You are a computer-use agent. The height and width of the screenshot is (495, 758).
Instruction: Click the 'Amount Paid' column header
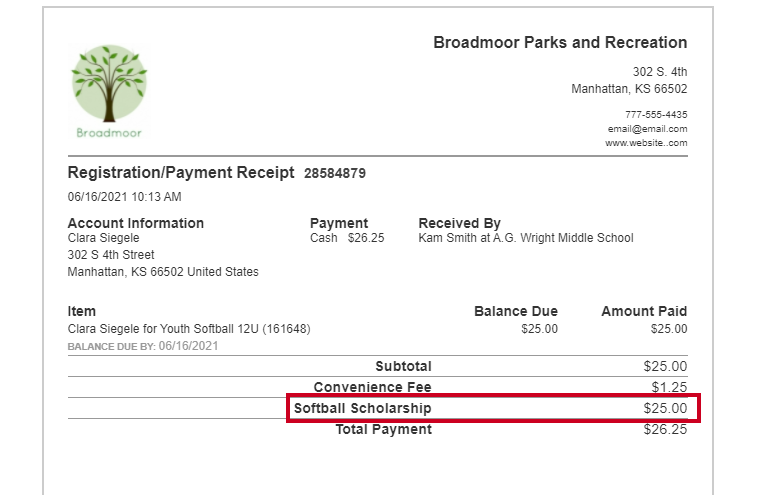(x=644, y=311)
